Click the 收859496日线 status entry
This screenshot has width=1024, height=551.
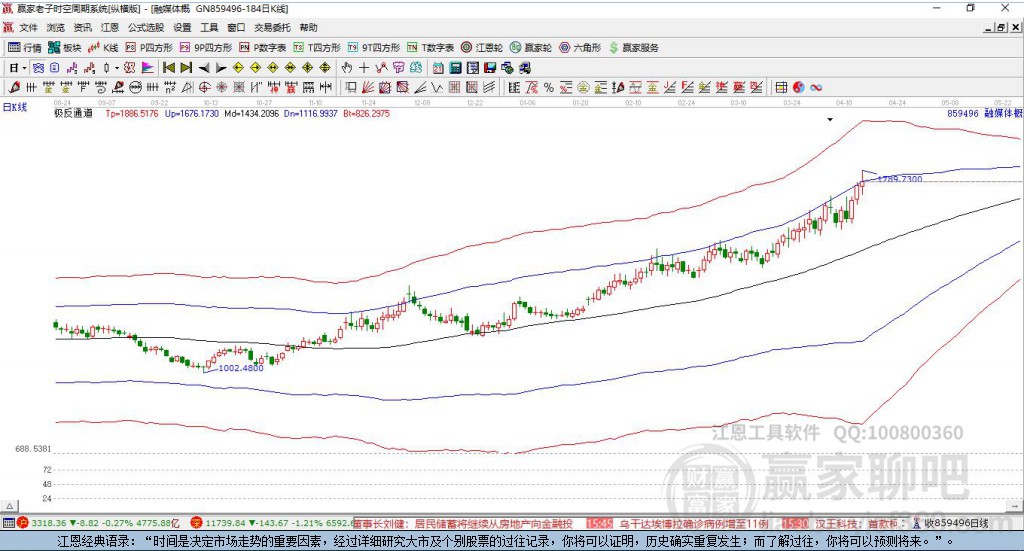(x=955, y=523)
